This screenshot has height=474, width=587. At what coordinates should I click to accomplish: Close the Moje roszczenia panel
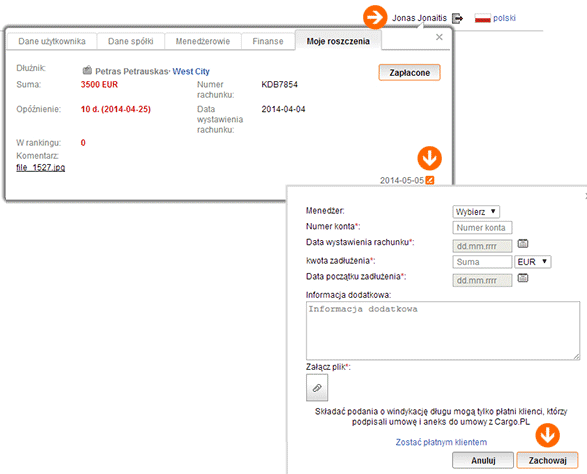tap(439, 37)
